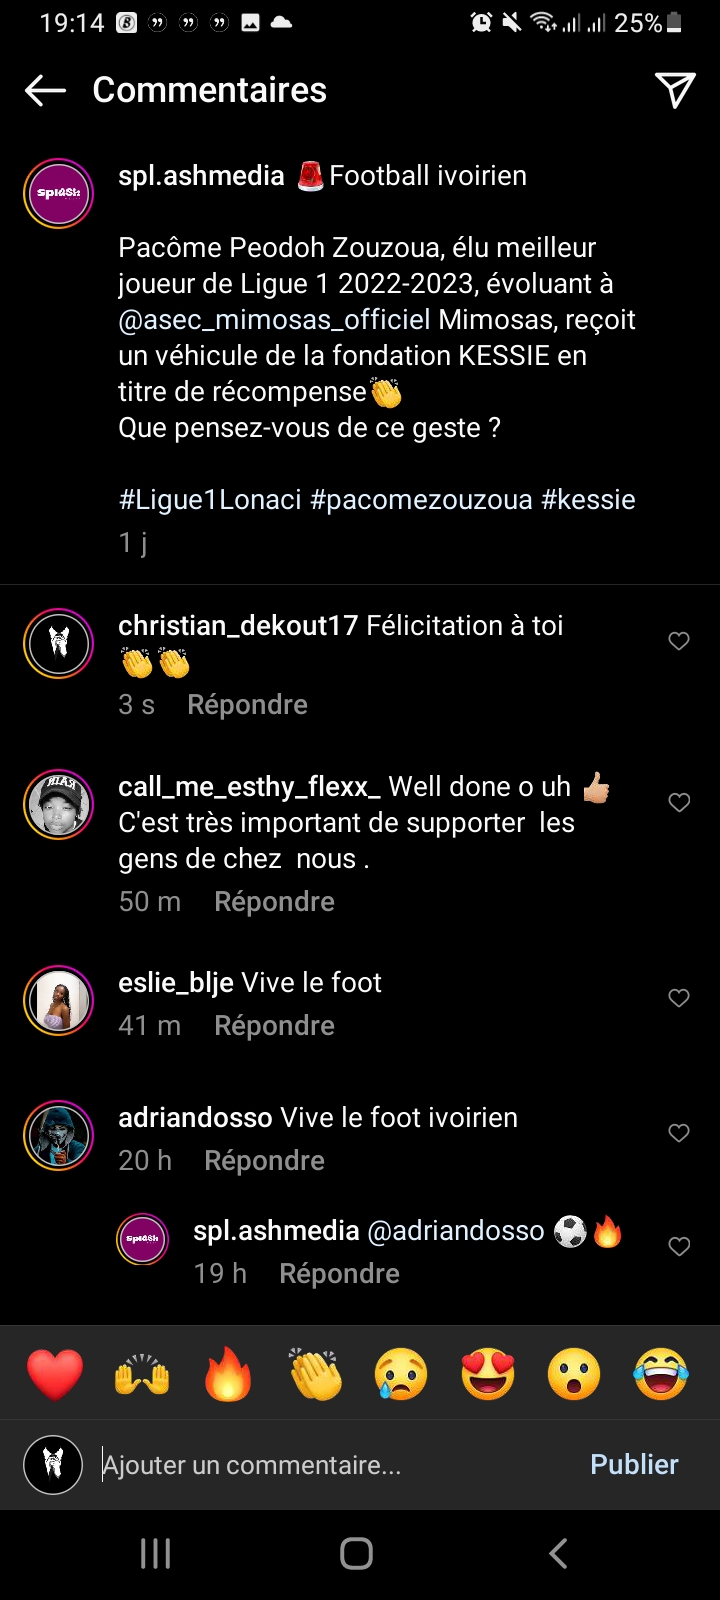Like eslie_blje's Vive le foot comment
720x1600 pixels.
679,997
